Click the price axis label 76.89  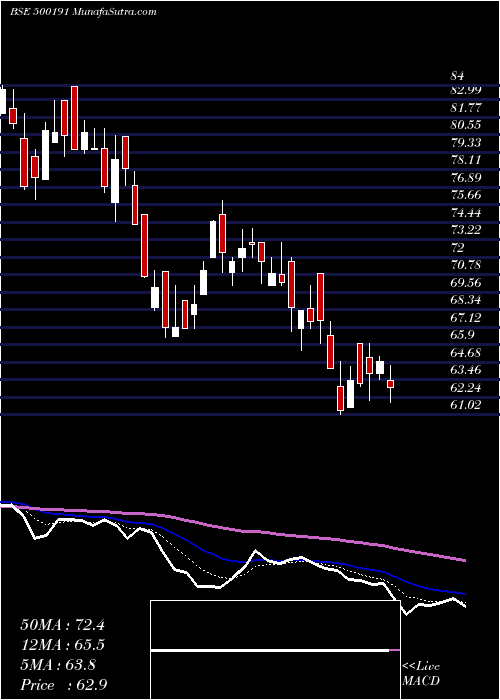[466, 177]
